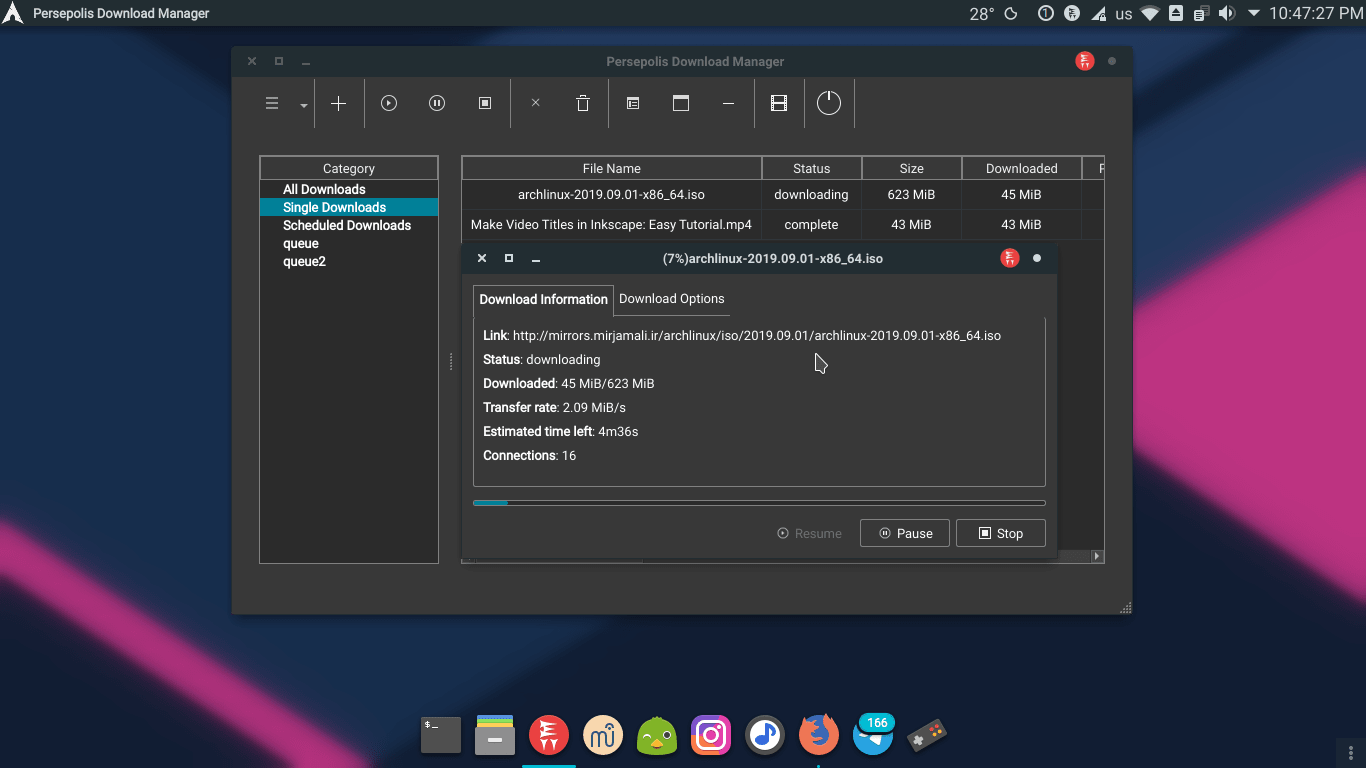1366x768 pixels.
Task: Click the download properties icon in toolbar
Action: click(633, 103)
